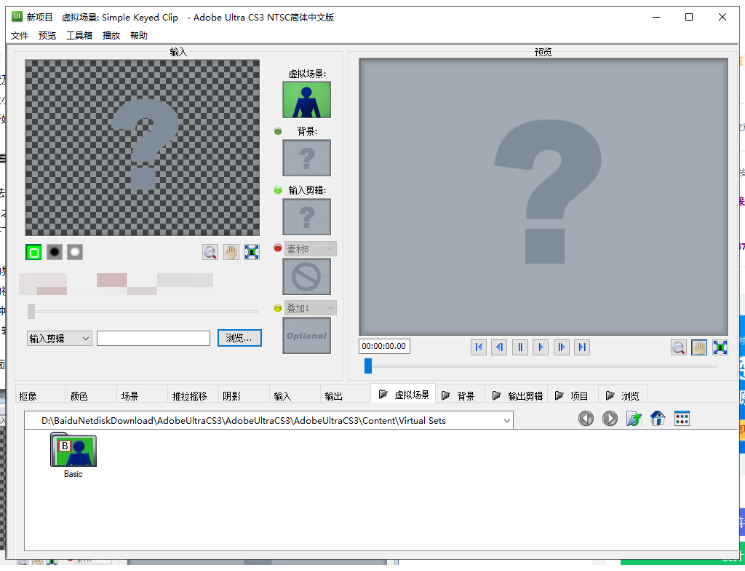Play the preview
745x571 pixels.
(x=541, y=348)
